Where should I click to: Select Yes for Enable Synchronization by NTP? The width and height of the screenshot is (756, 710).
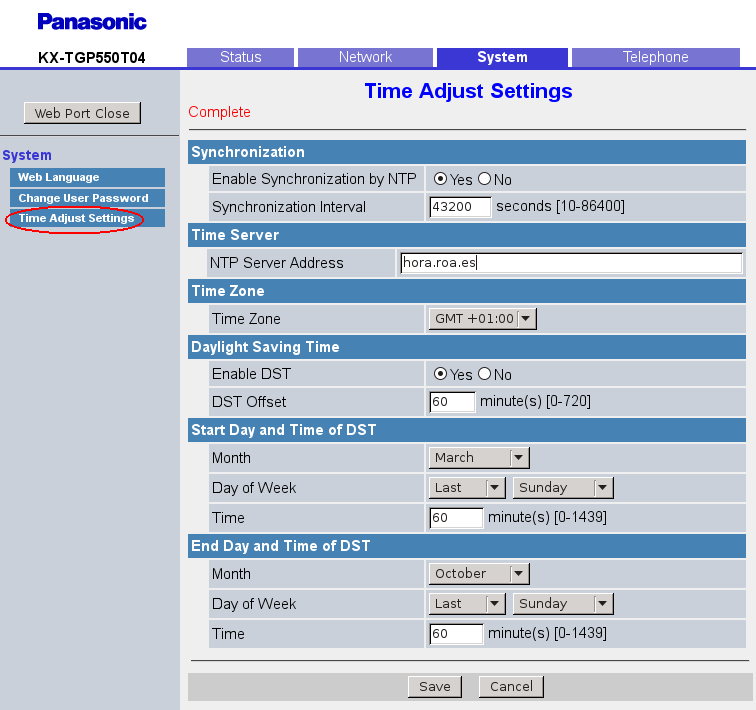coord(440,179)
